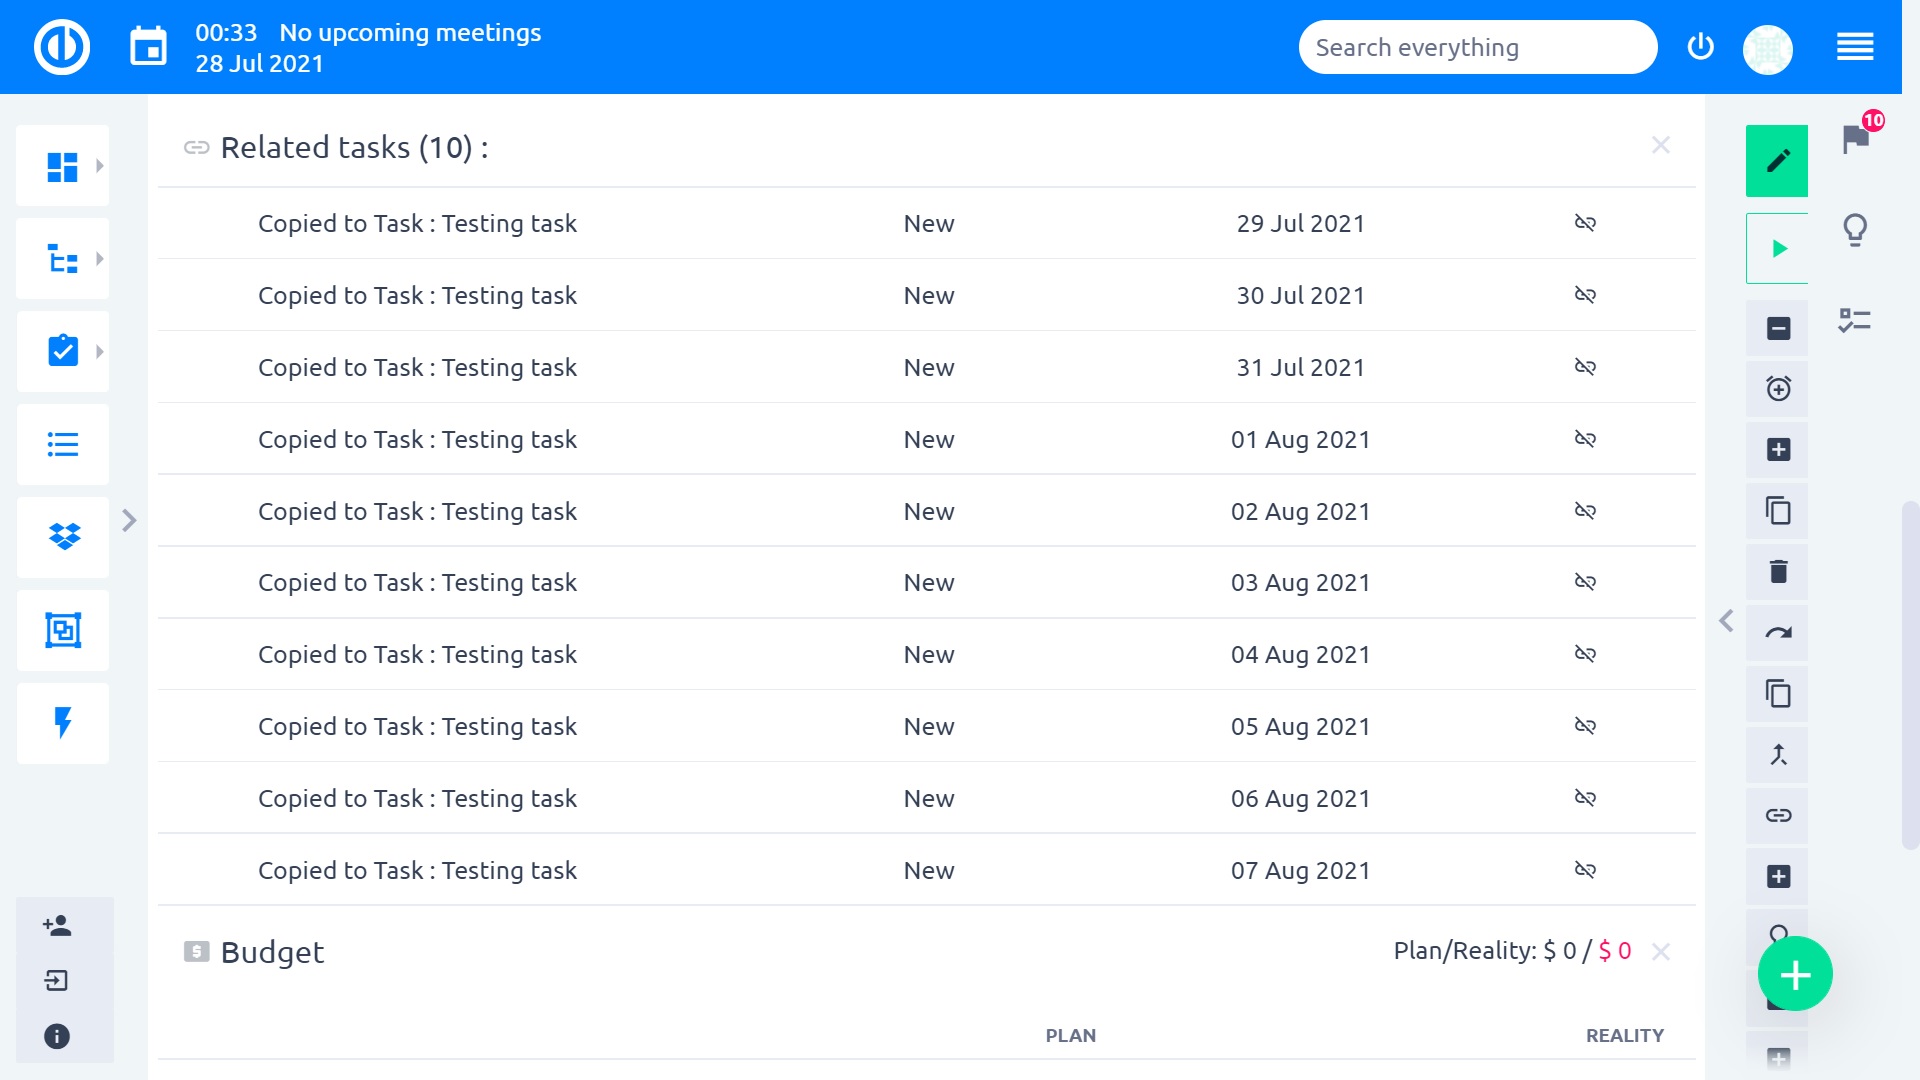The height and width of the screenshot is (1080, 1920).
Task: Unlink the related task dated 03 Aug 2021
Action: (x=1585, y=582)
